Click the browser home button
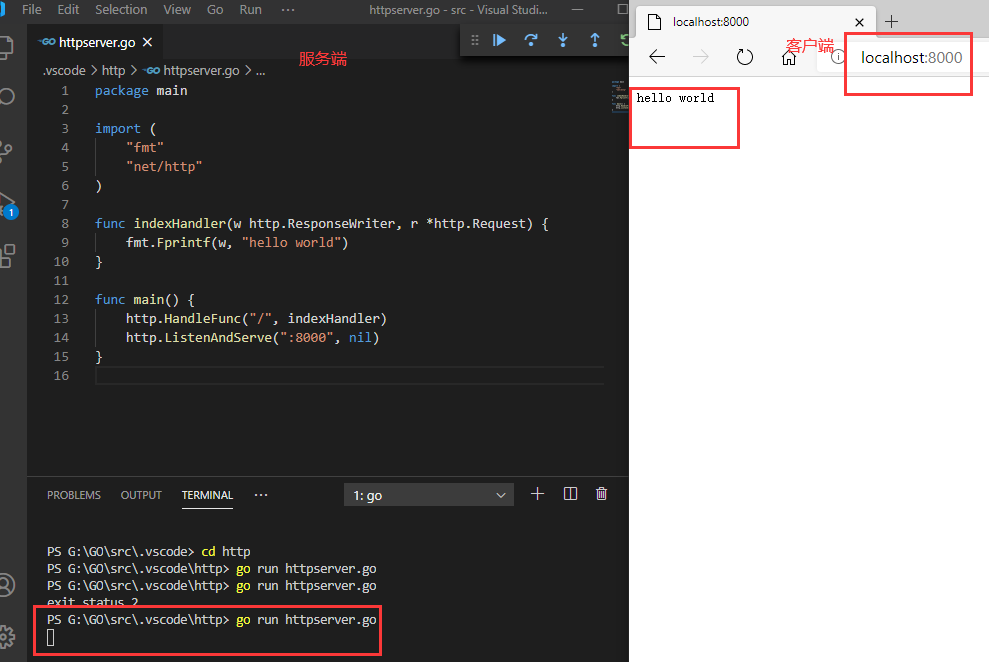 tap(788, 57)
